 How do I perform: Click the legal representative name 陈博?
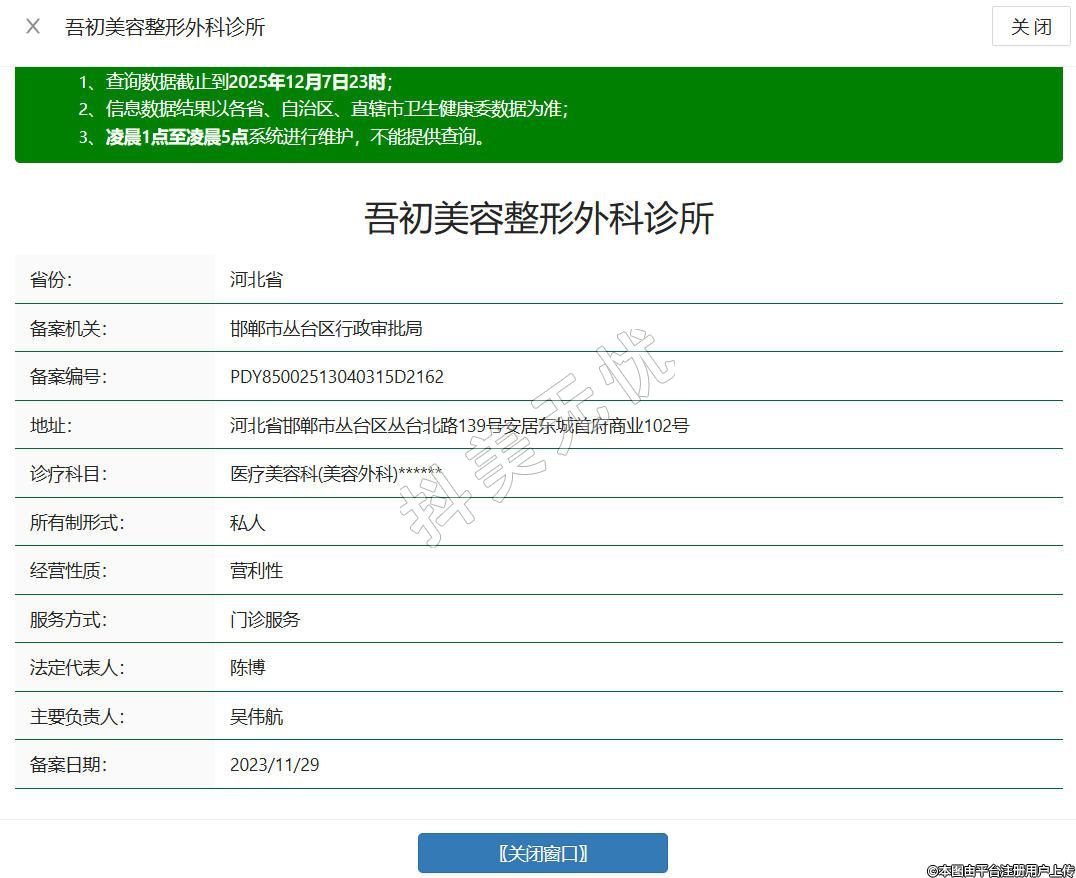[x=247, y=668]
